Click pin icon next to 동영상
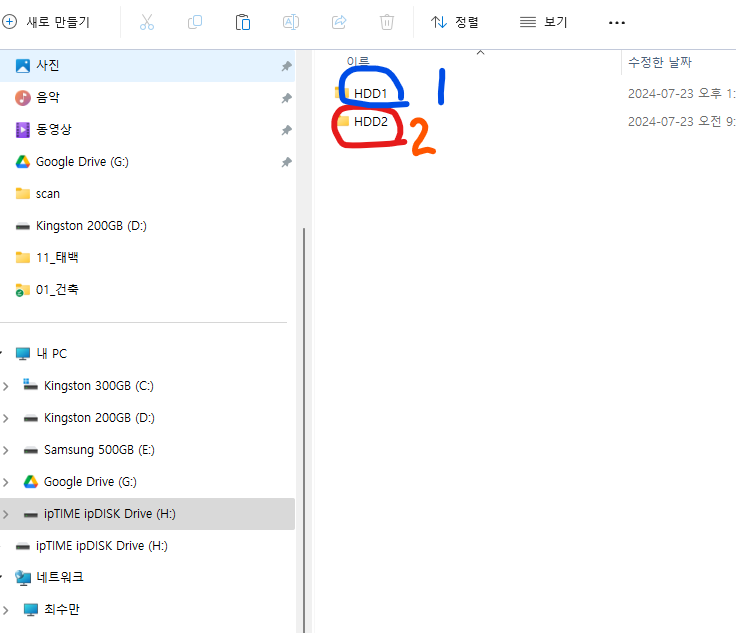Screen dimensions: 736x633 [x=286, y=130]
